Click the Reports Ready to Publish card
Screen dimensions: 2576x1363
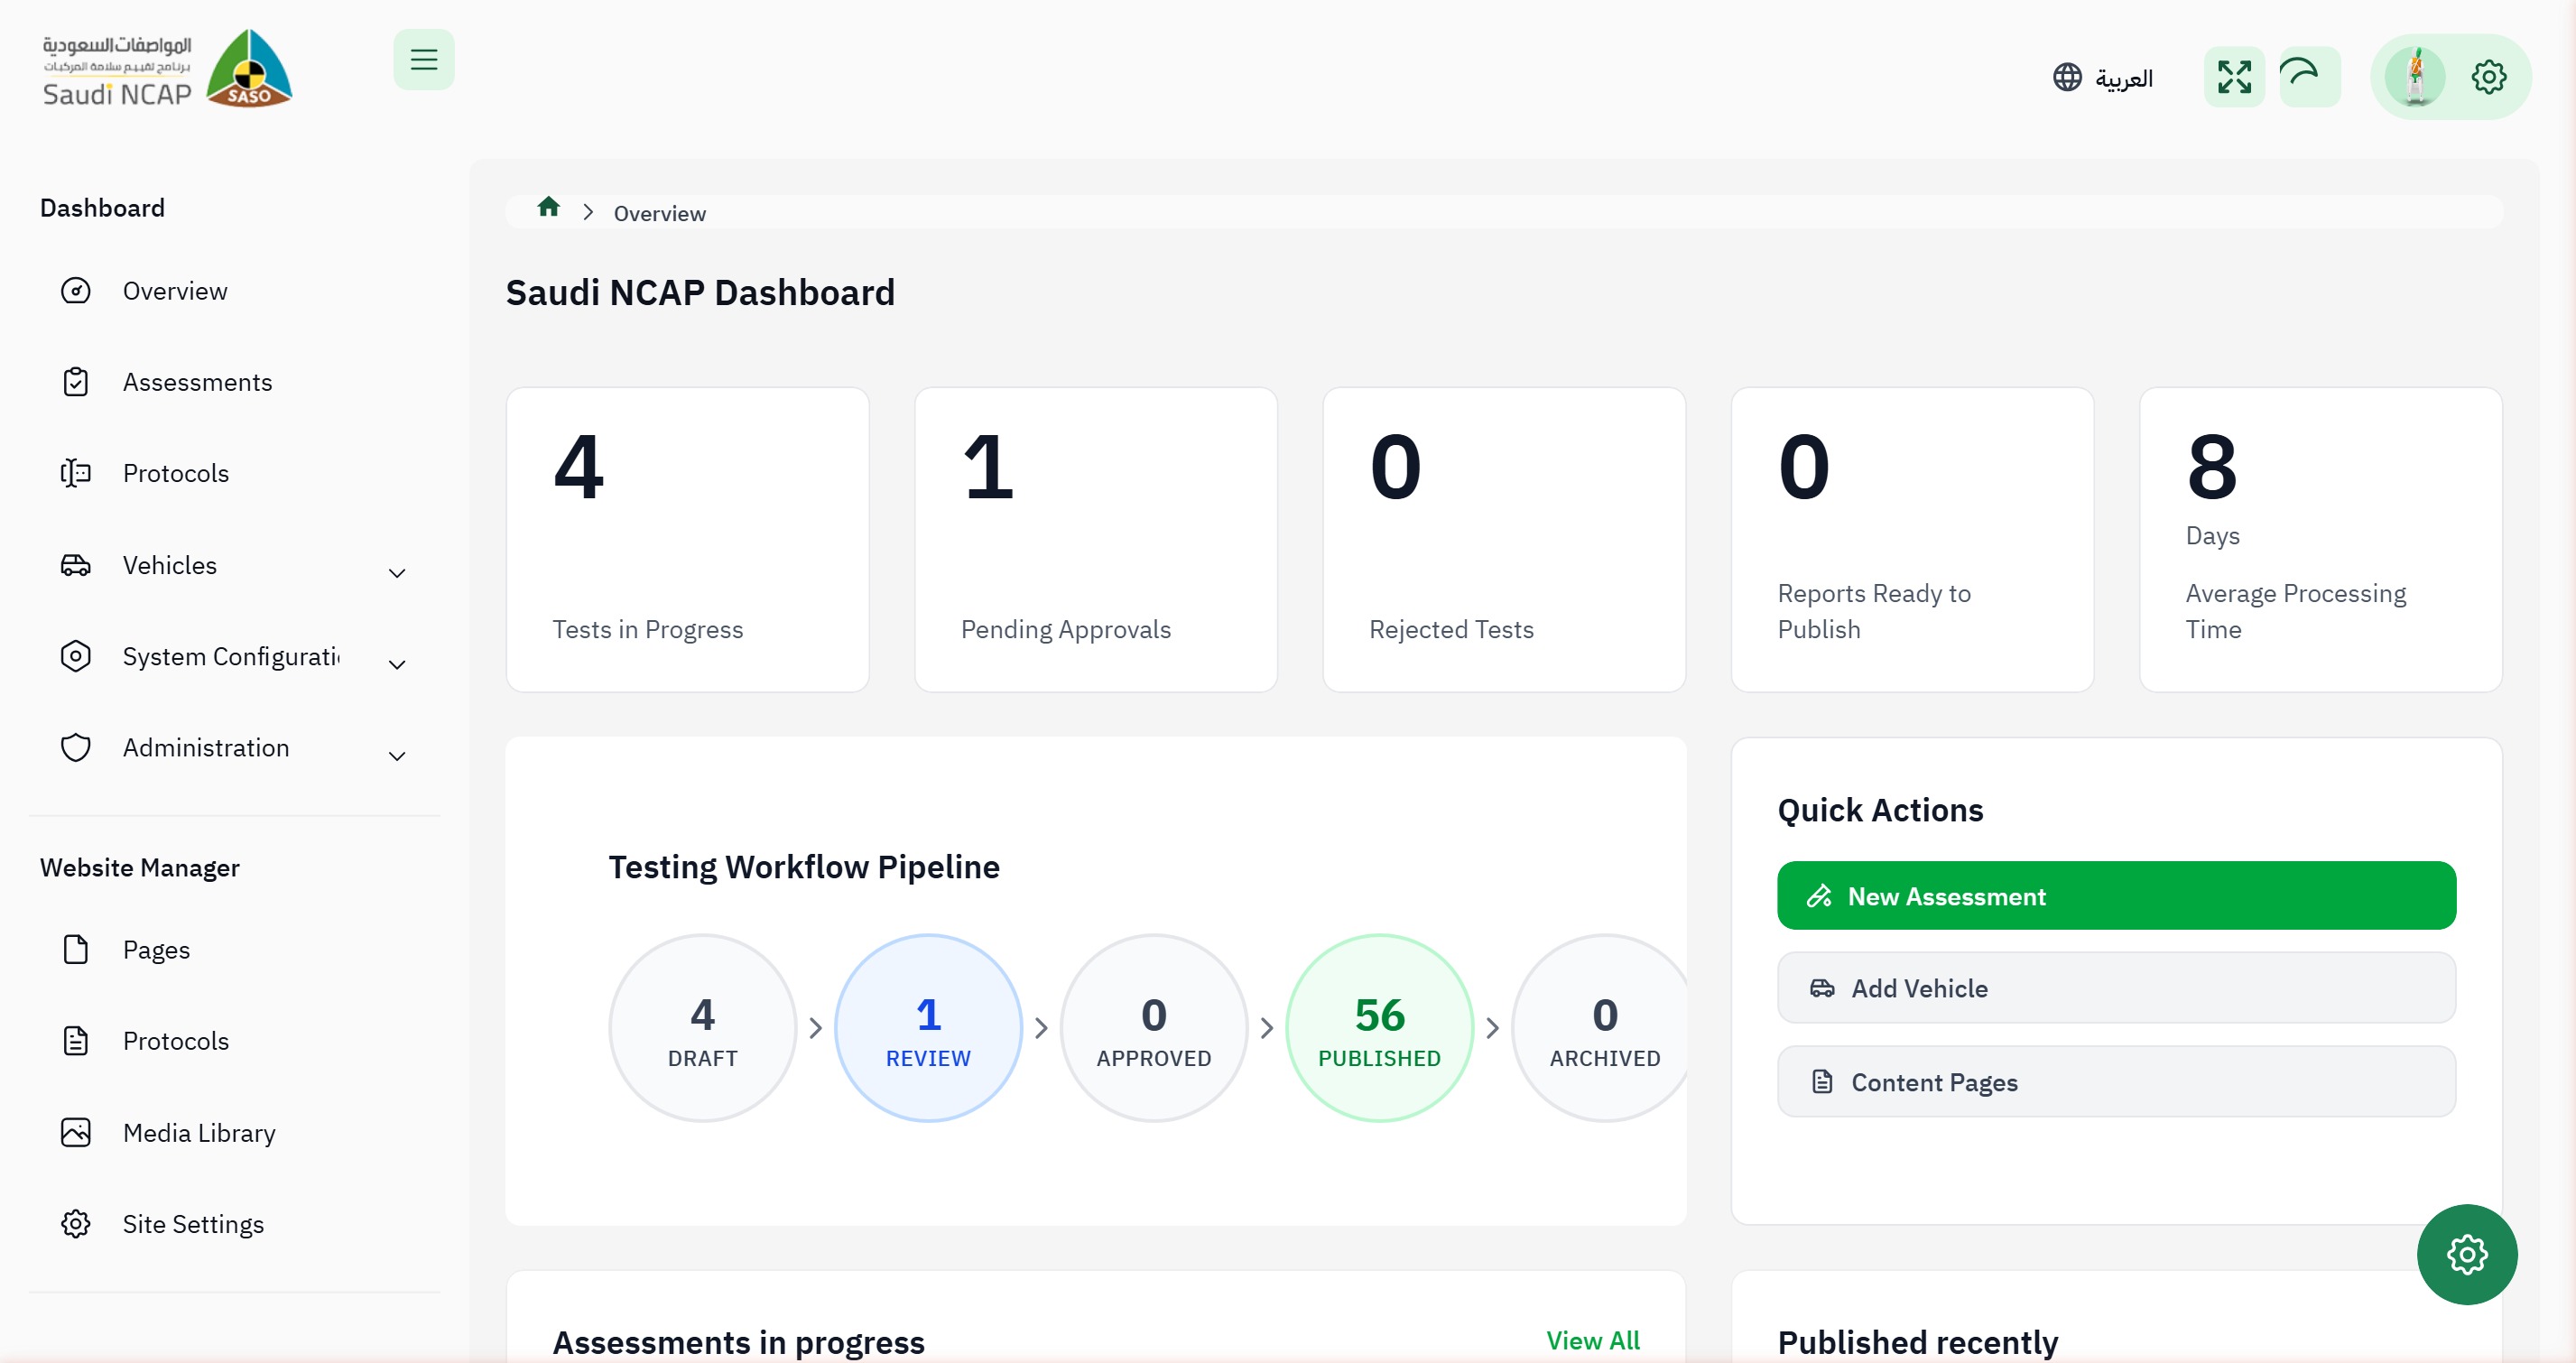[x=1912, y=539]
